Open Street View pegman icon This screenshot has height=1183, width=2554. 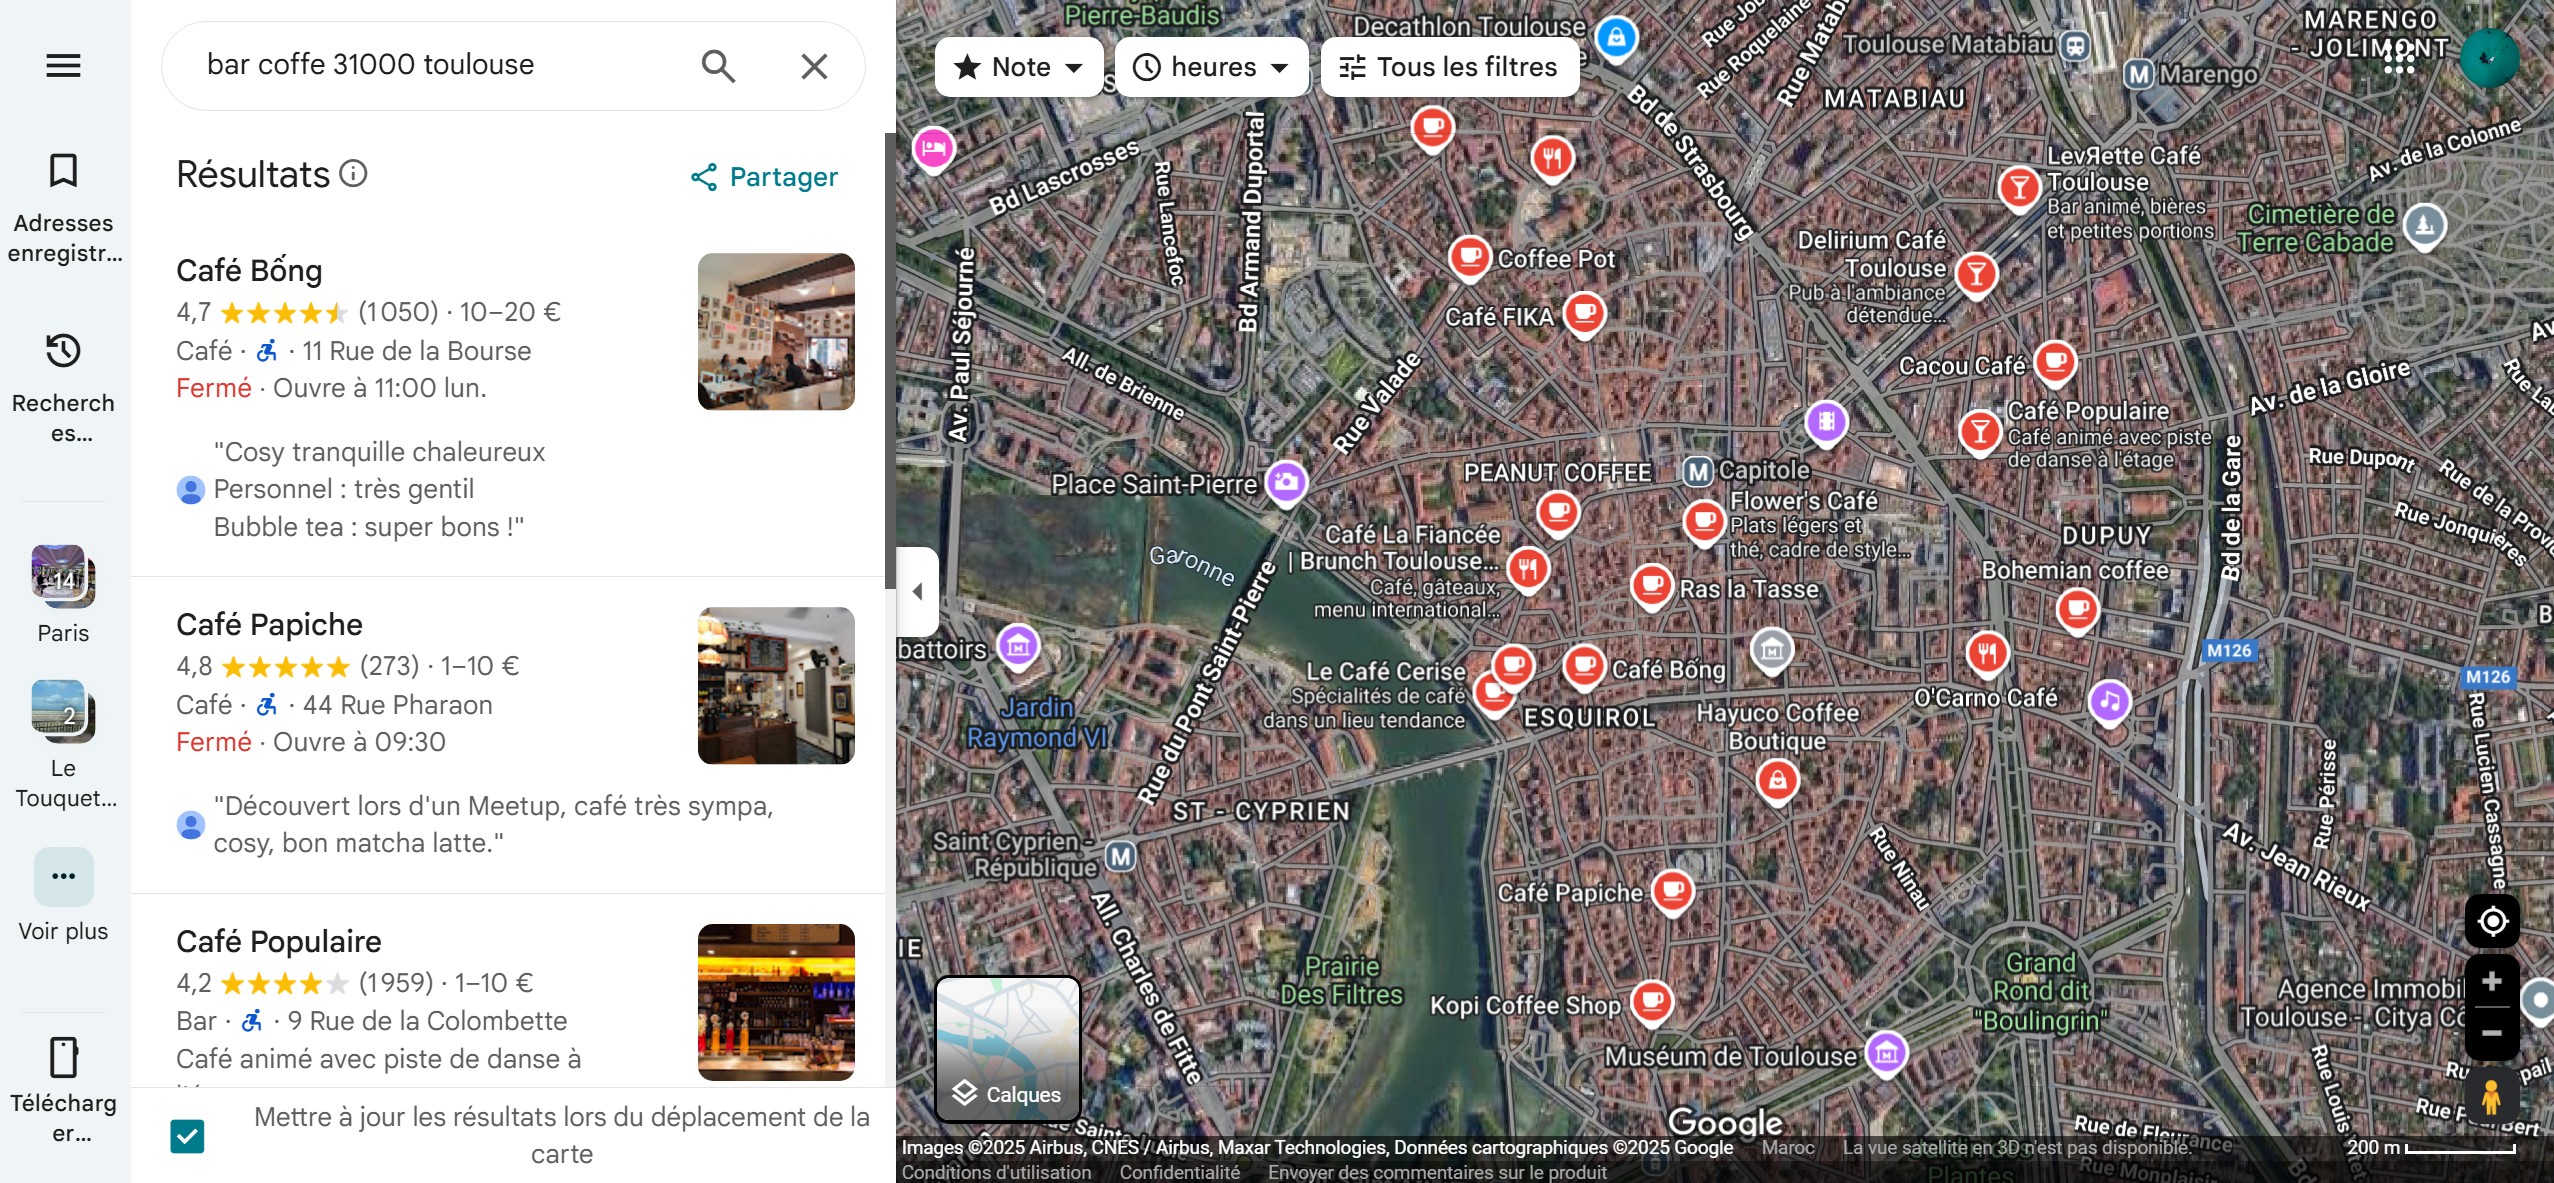(2491, 1097)
